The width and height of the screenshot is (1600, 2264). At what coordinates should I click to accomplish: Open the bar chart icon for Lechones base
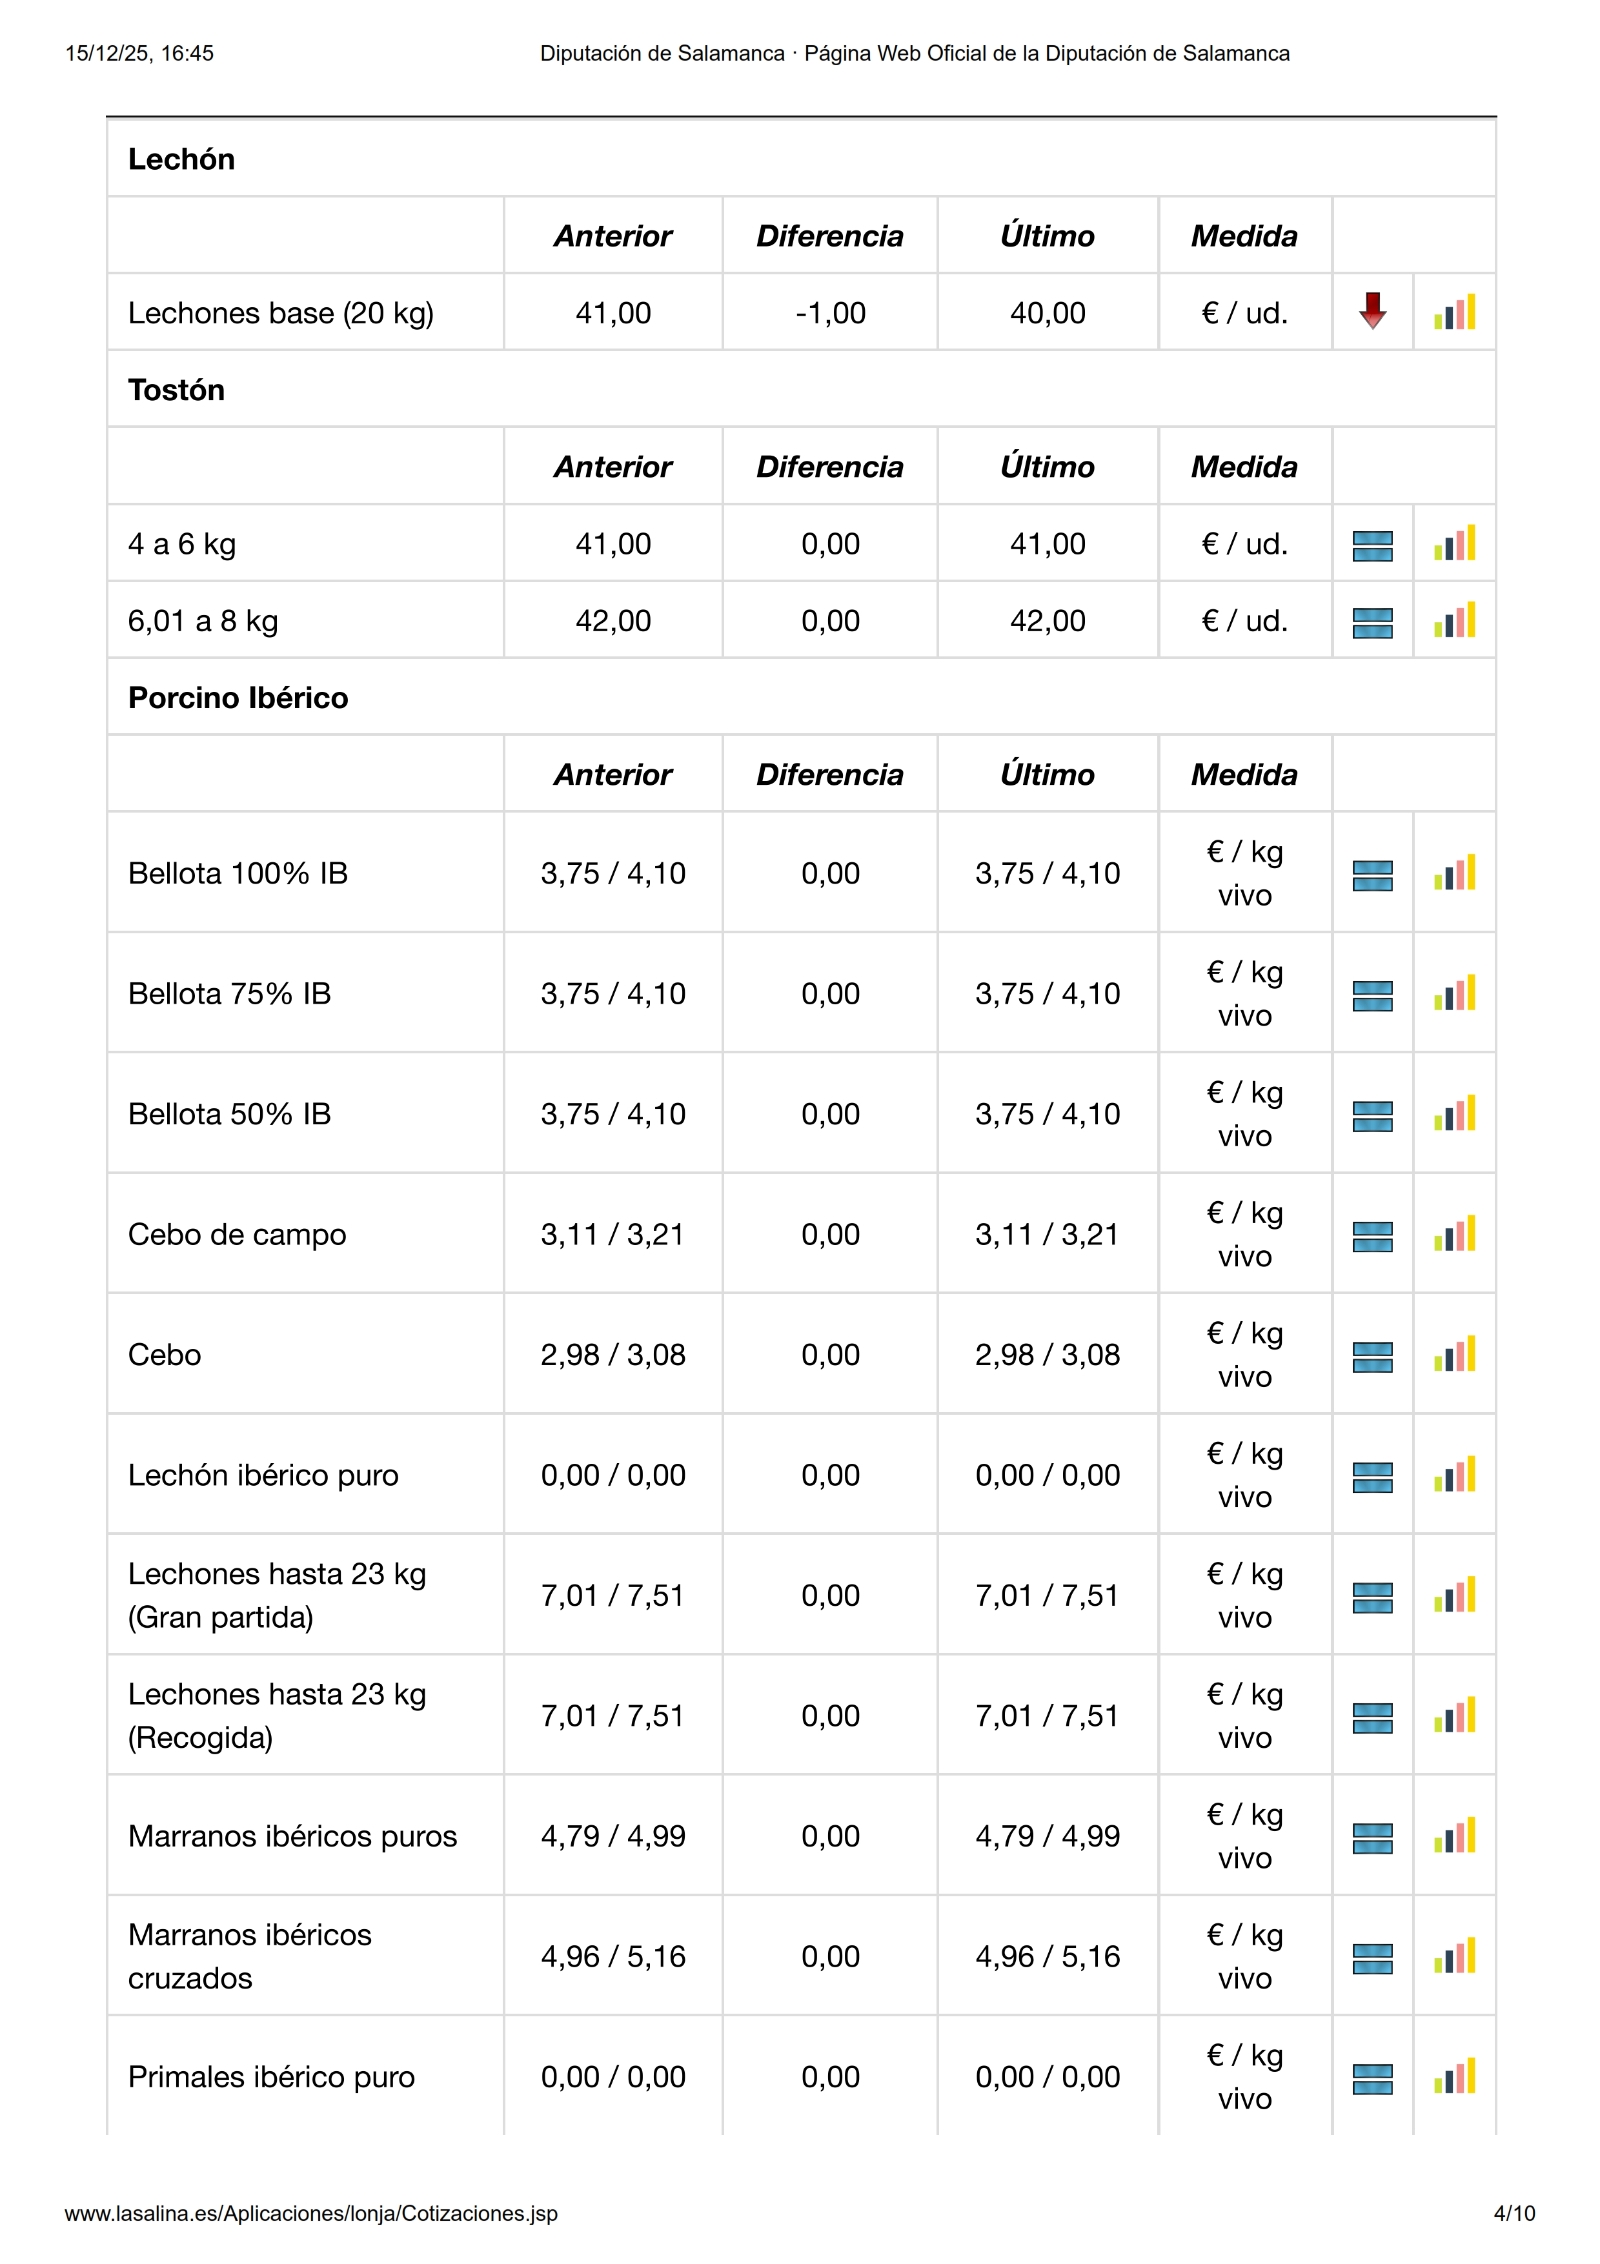tap(1454, 313)
